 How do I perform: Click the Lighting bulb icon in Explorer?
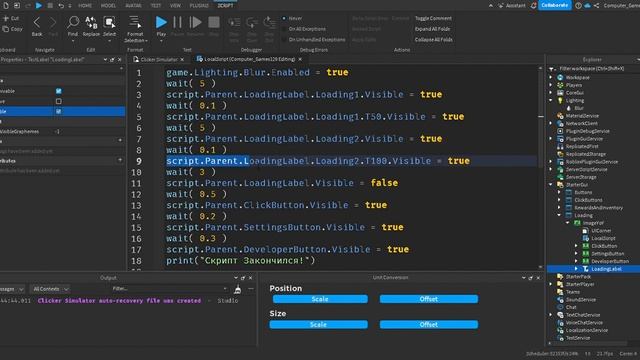tap(560, 100)
